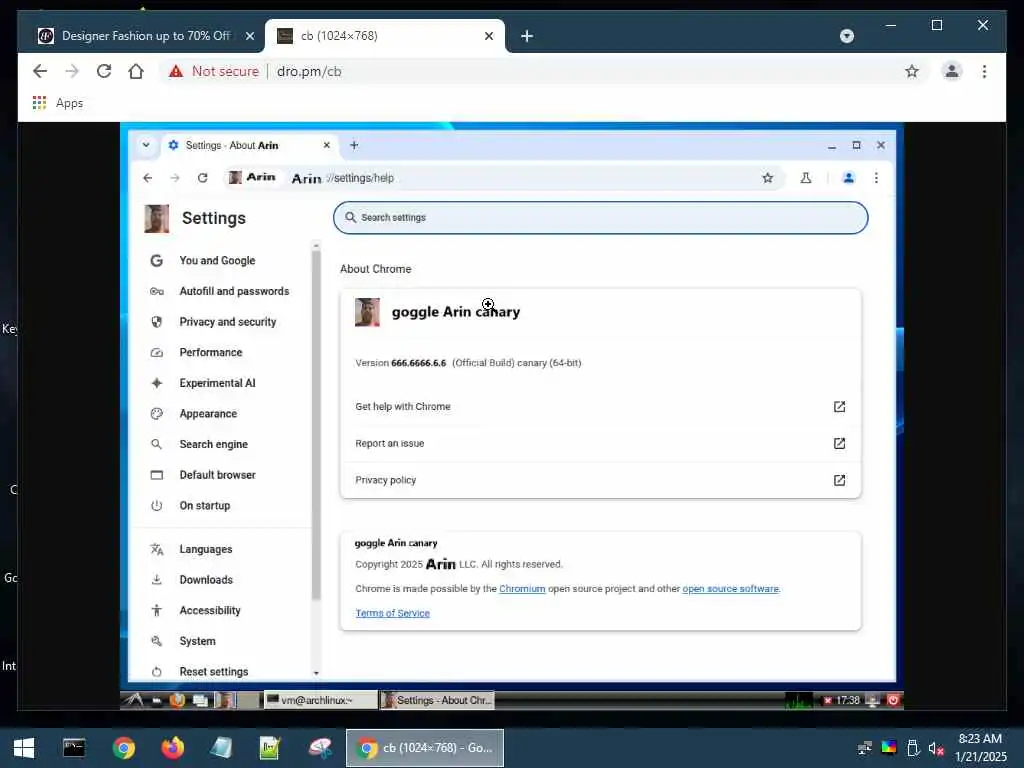Add new tab in inner browser
1024x768 pixels.
[354, 145]
